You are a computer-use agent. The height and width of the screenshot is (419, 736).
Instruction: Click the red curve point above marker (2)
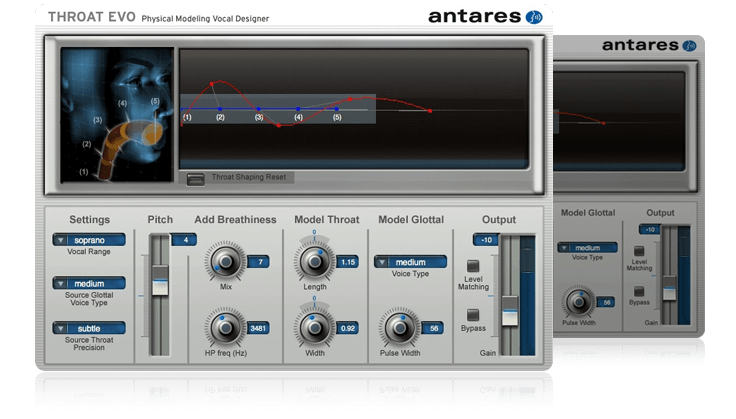[212, 84]
